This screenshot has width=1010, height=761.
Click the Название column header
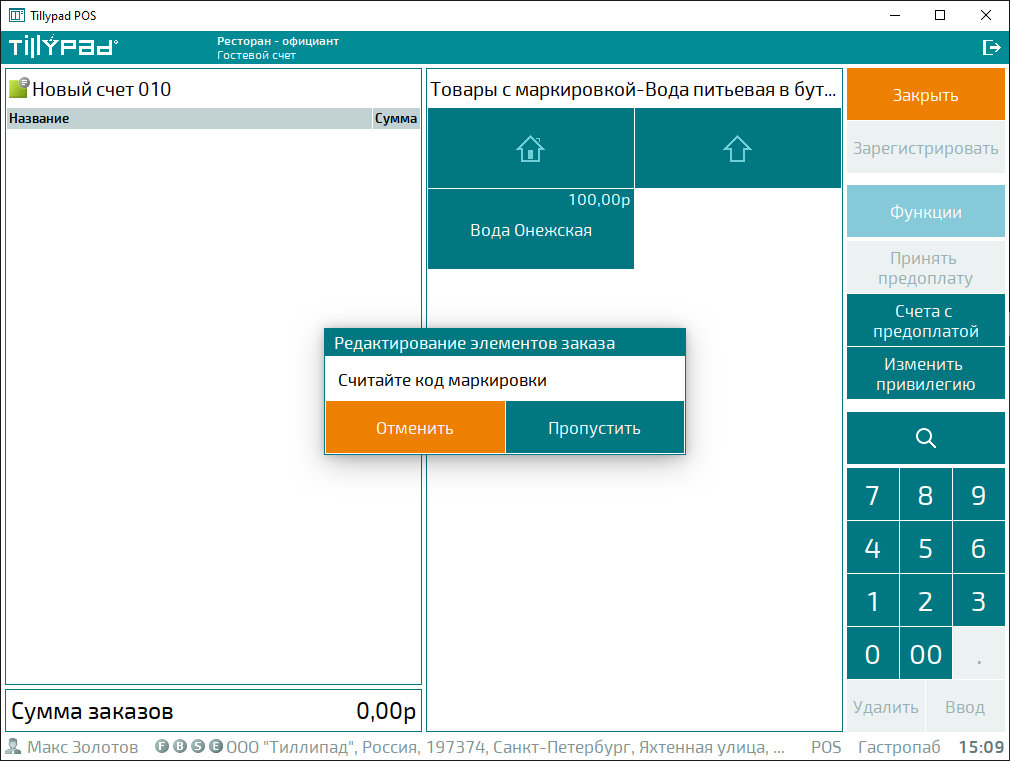click(x=189, y=119)
